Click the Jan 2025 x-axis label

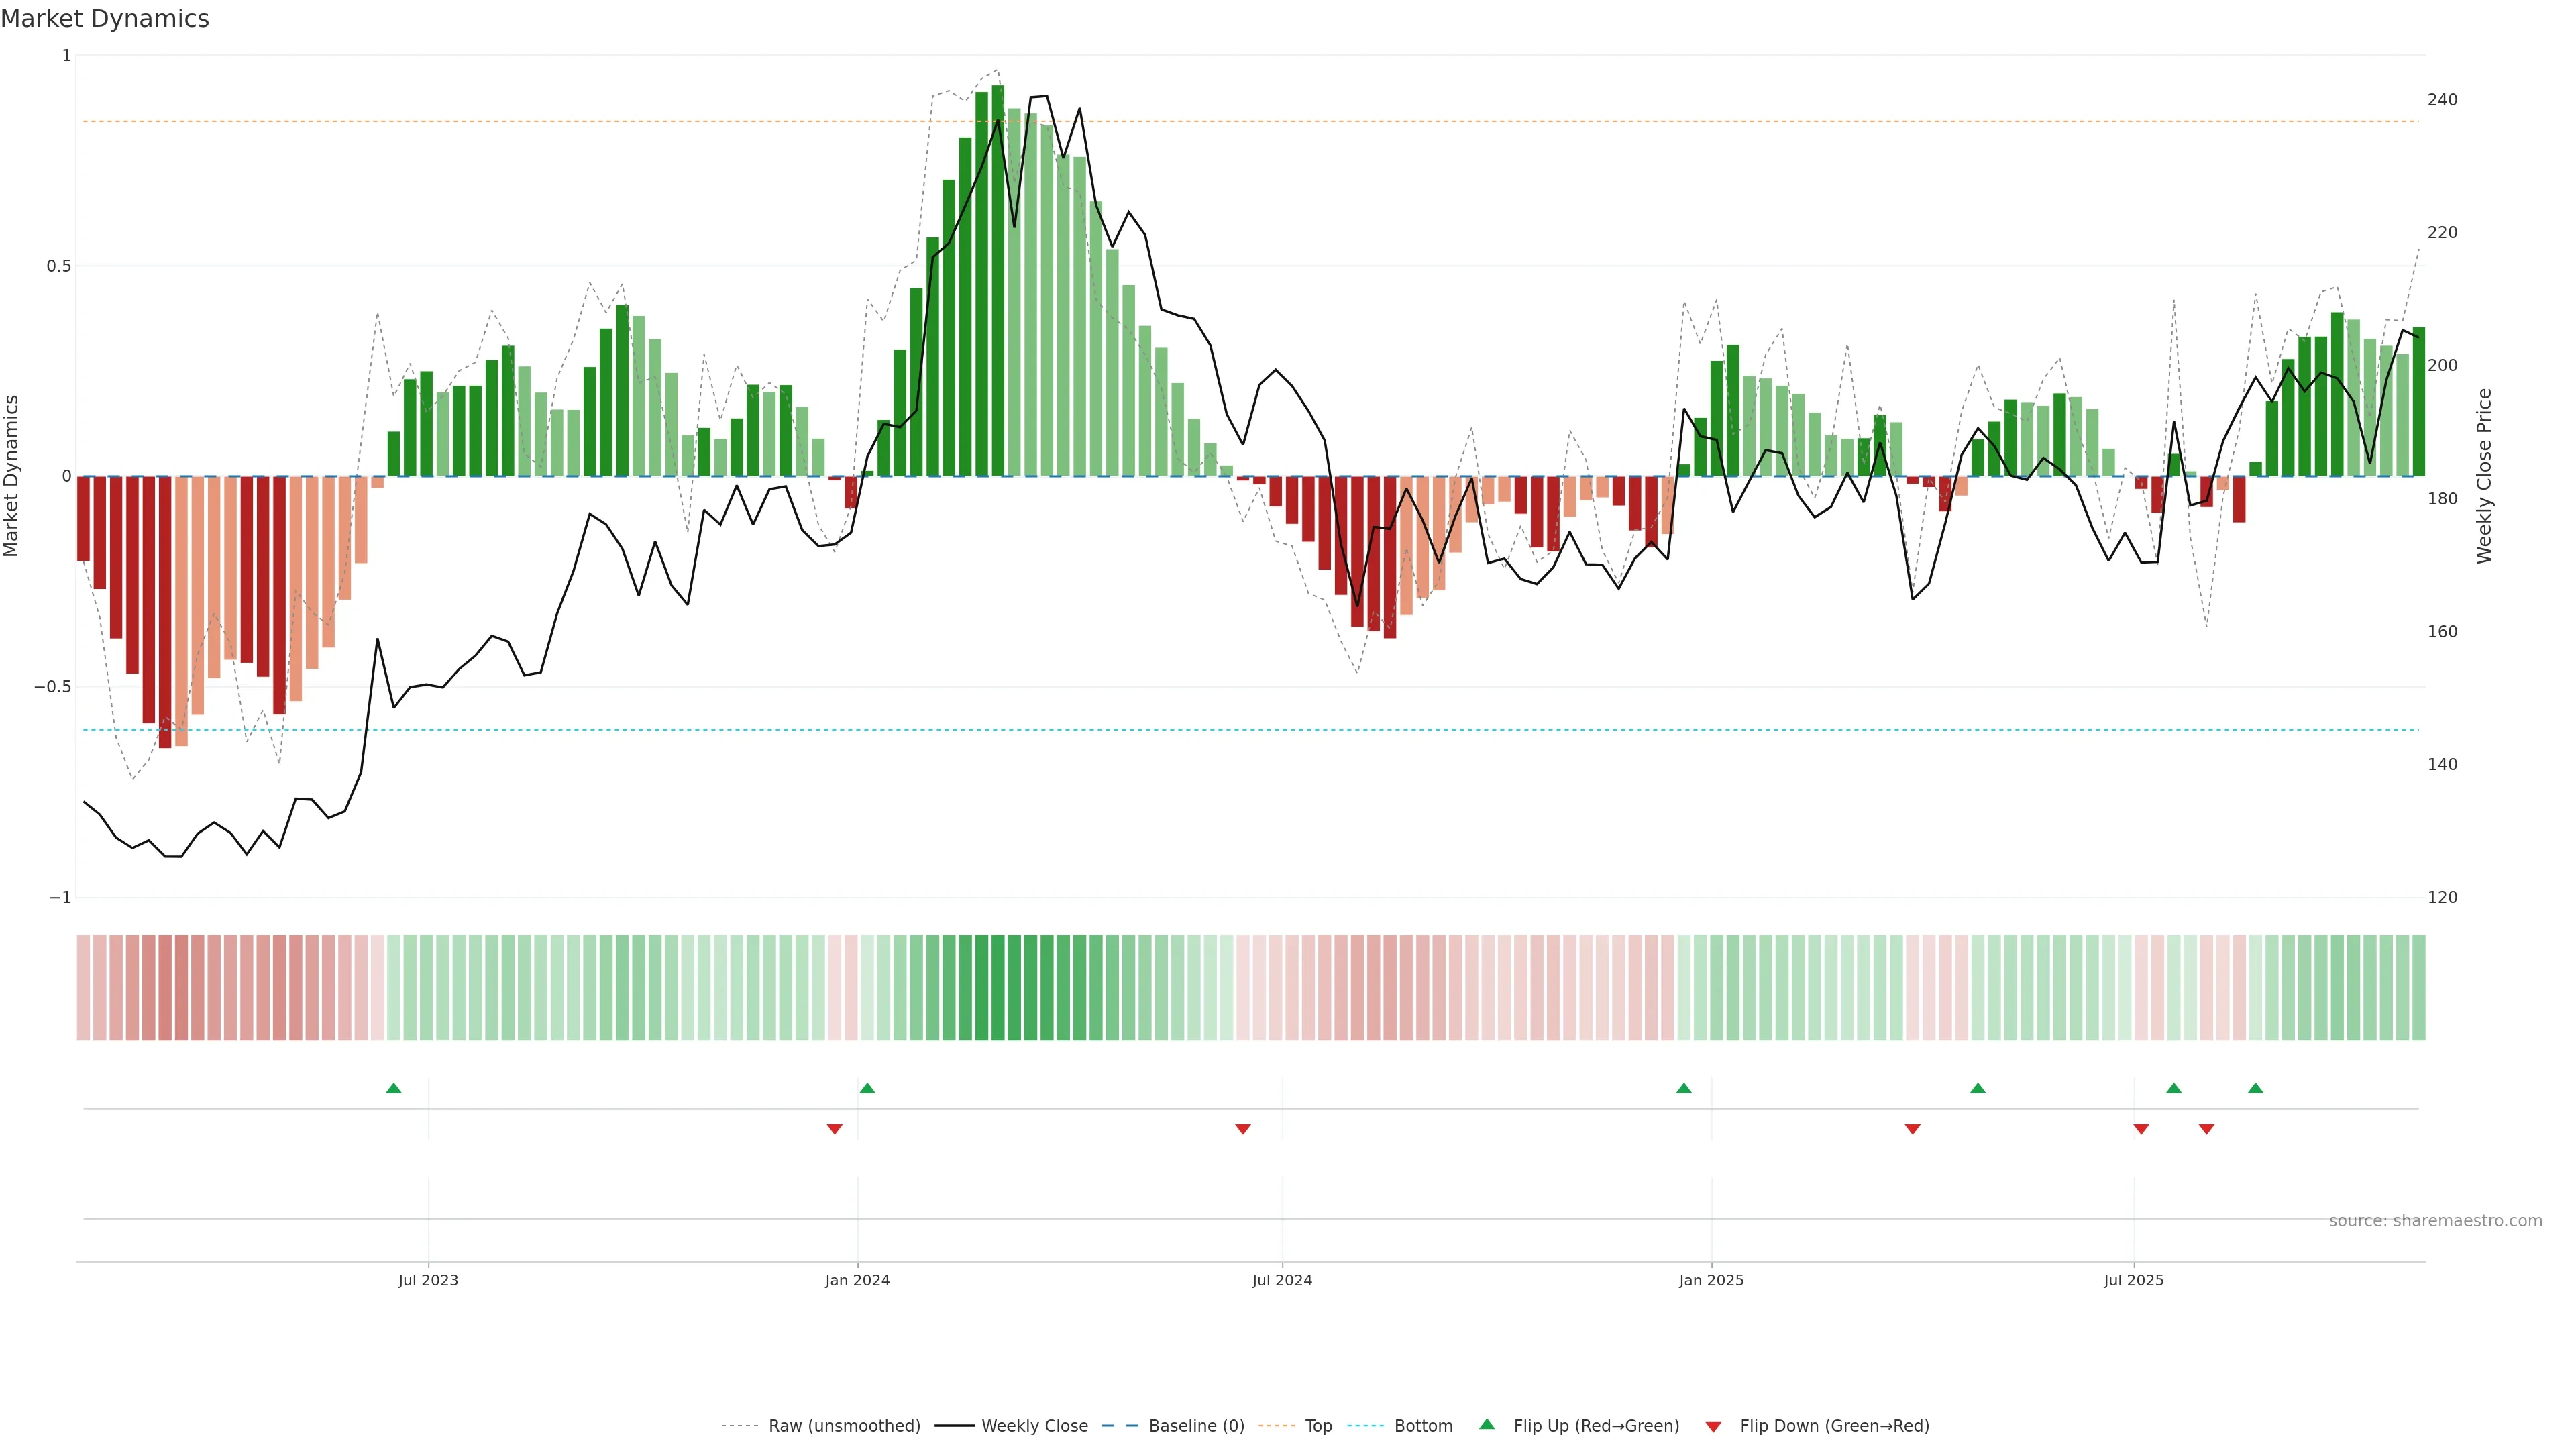point(1711,1280)
